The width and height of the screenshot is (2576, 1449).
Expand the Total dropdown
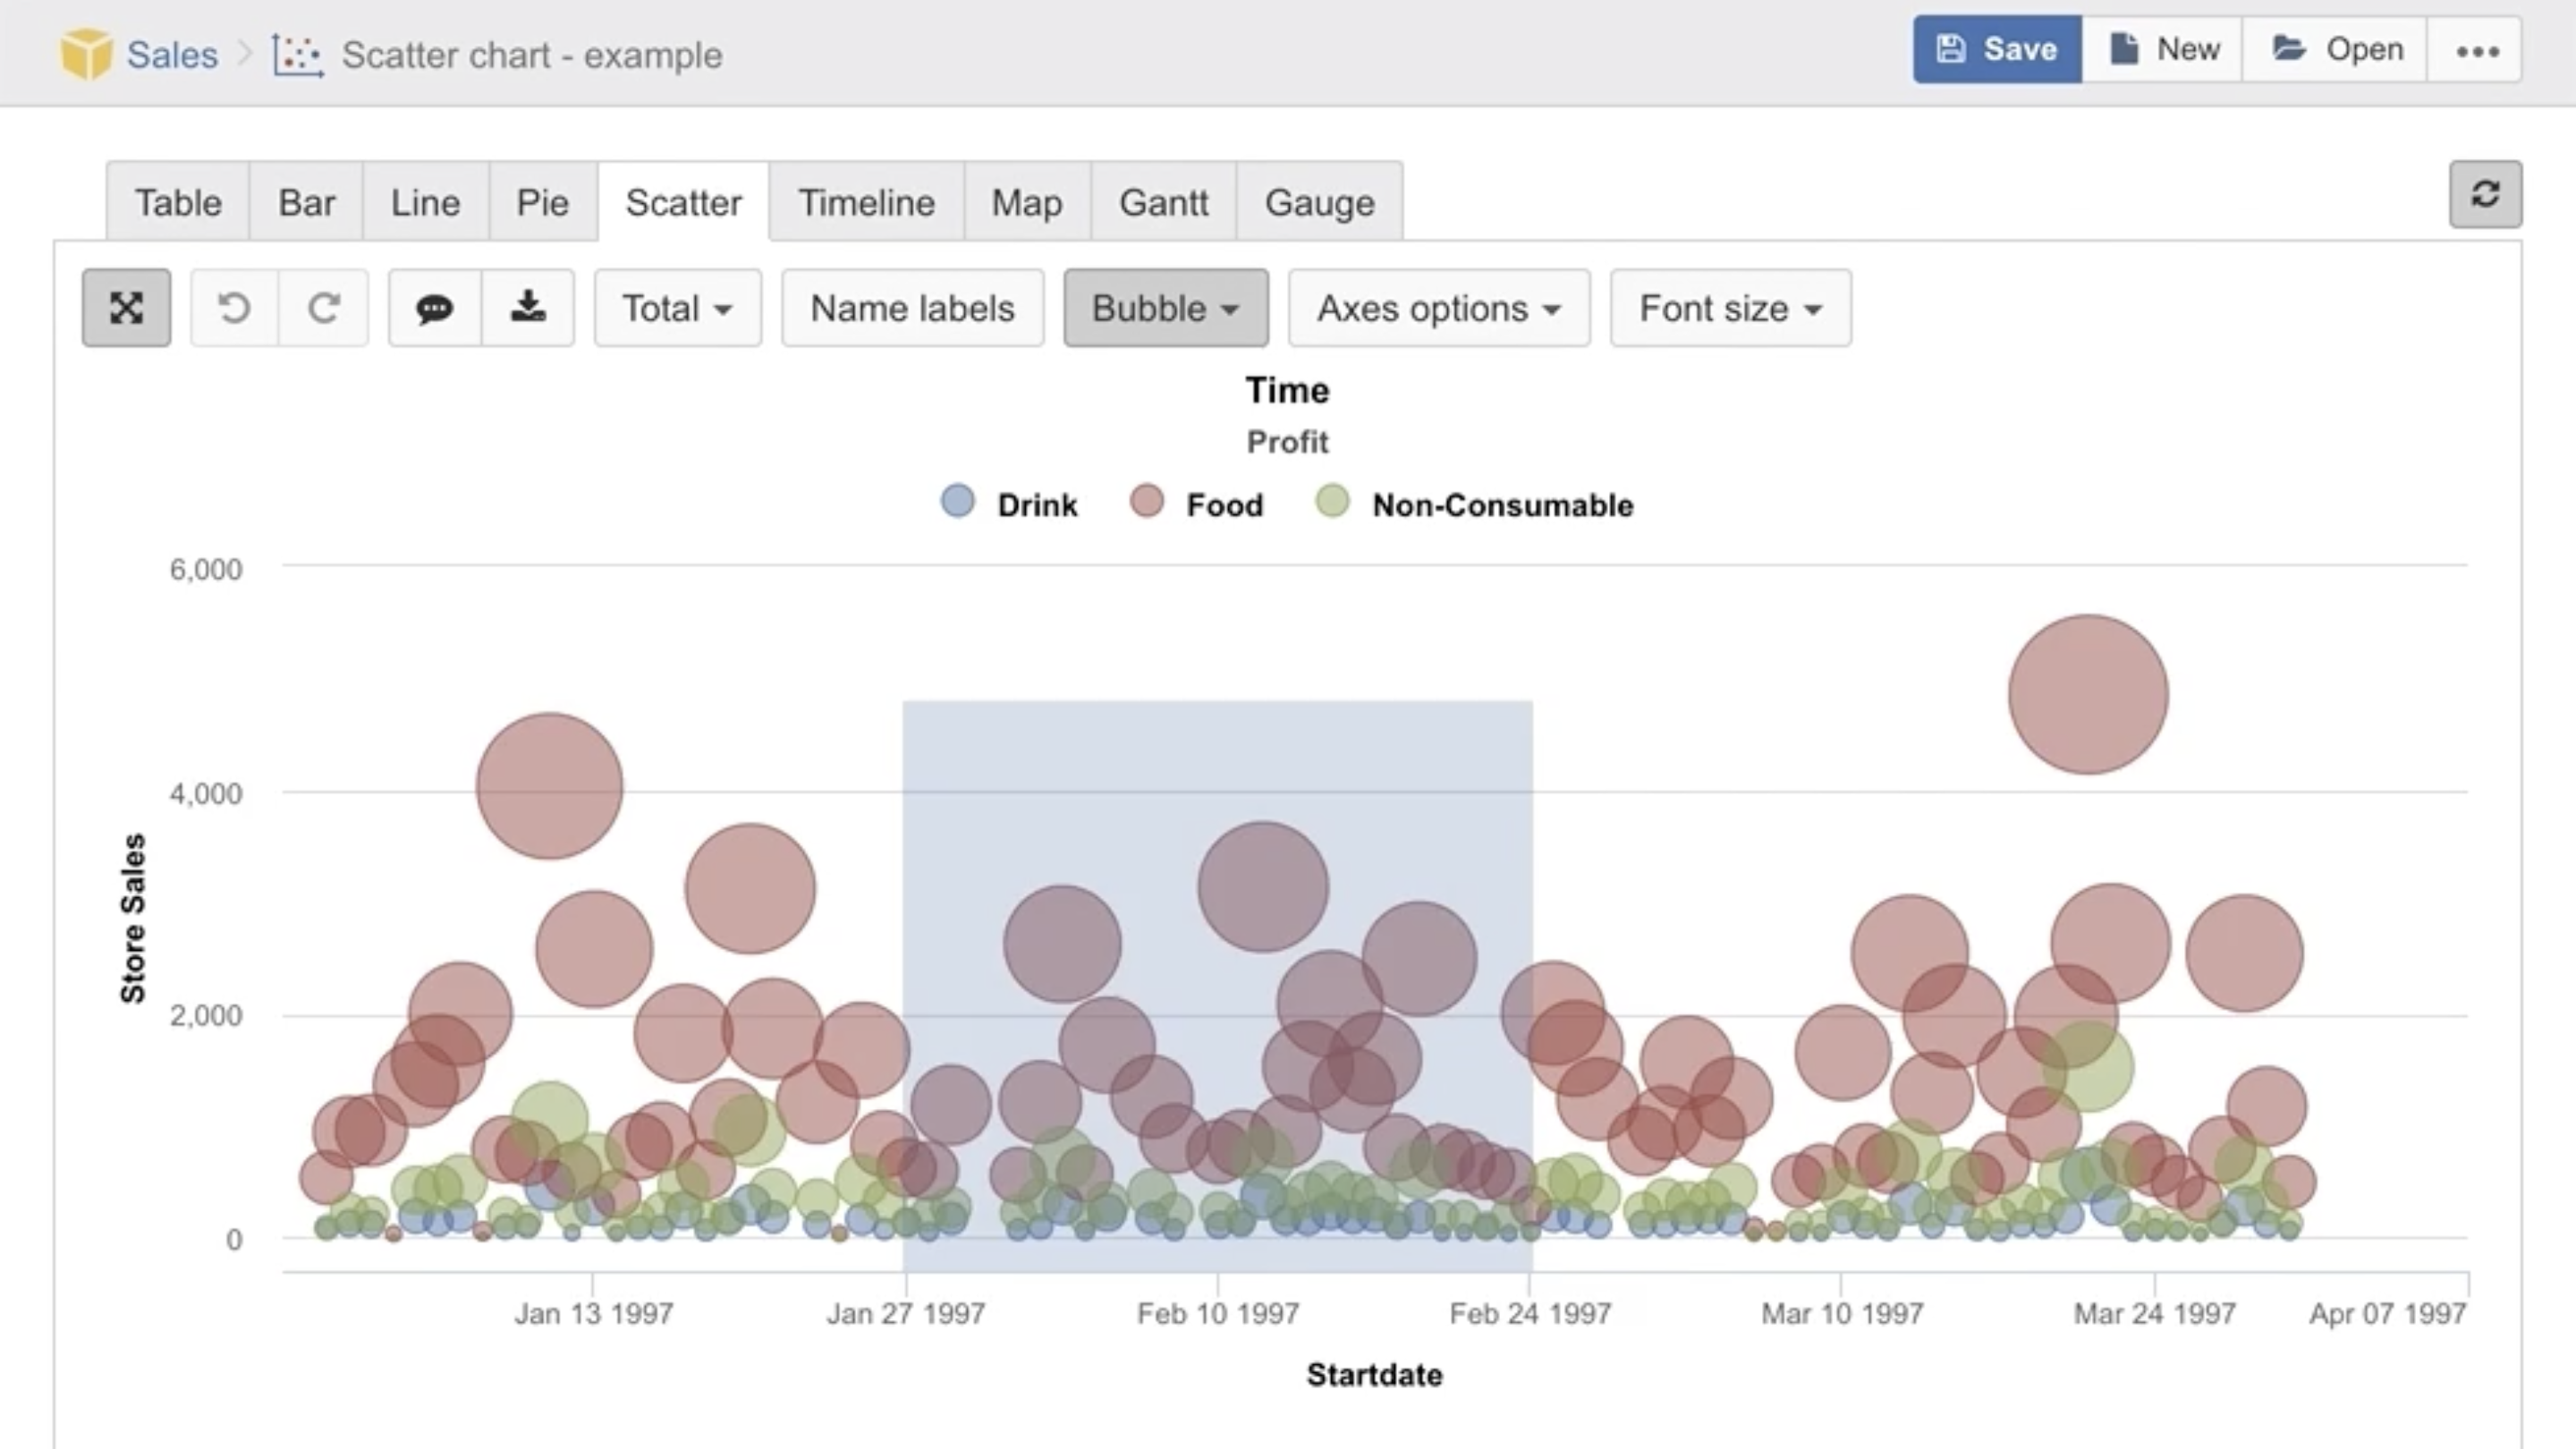tap(677, 308)
